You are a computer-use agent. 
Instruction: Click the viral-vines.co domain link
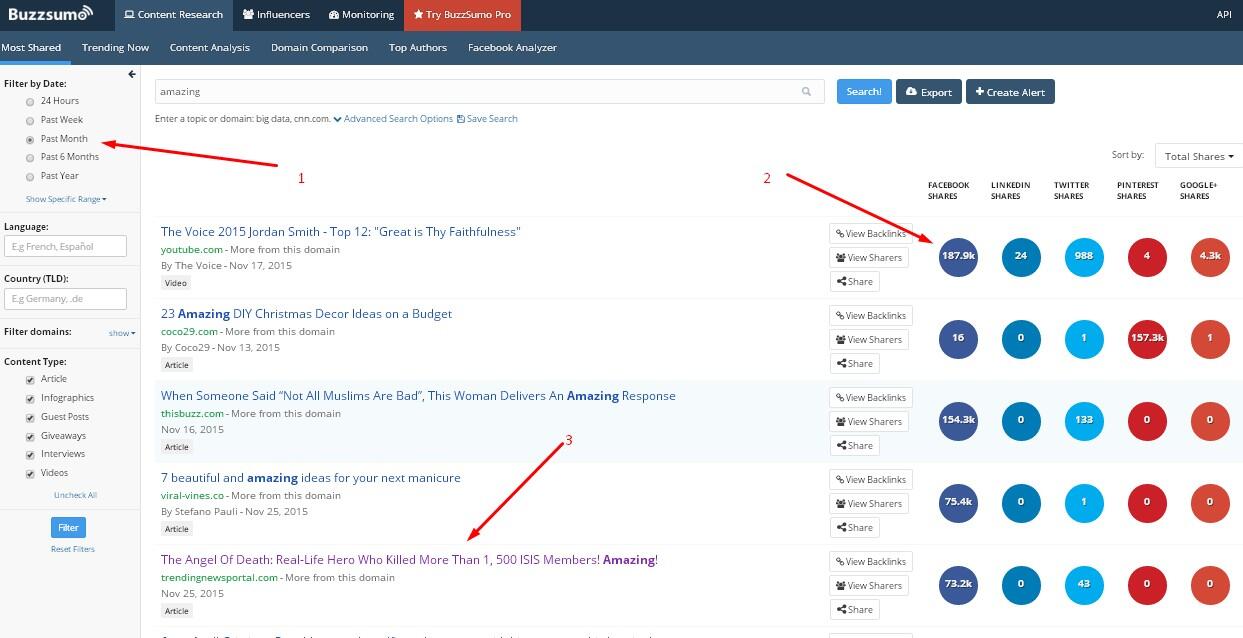coord(192,496)
